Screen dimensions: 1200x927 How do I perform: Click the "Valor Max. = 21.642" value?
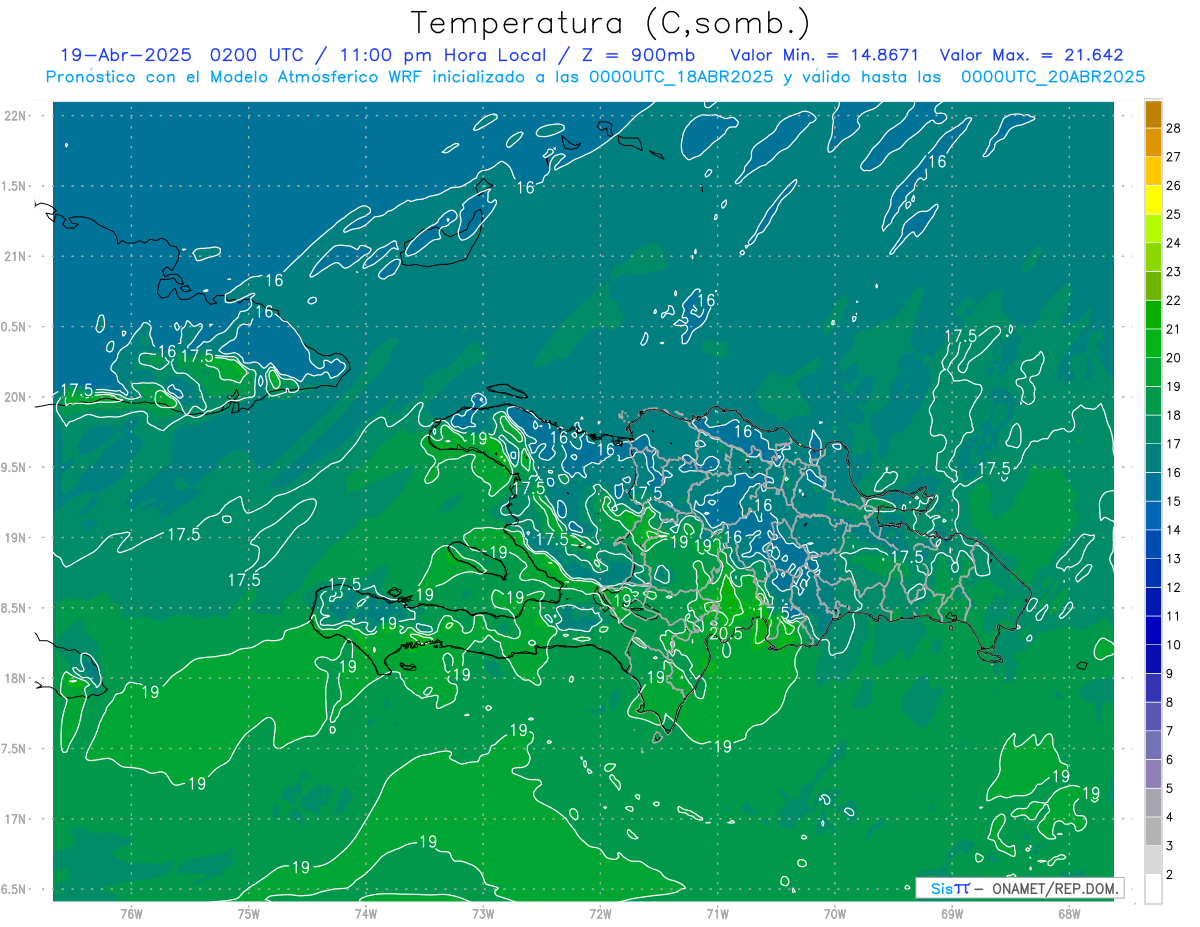(x=1031, y=55)
